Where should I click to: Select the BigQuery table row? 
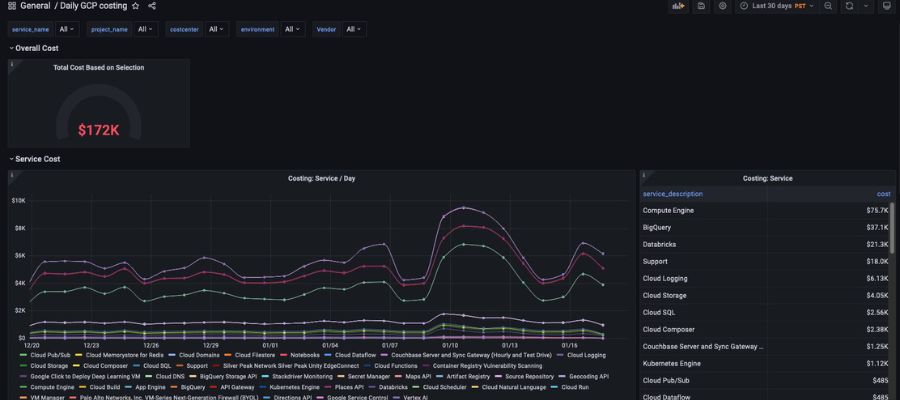coord(766,228)
